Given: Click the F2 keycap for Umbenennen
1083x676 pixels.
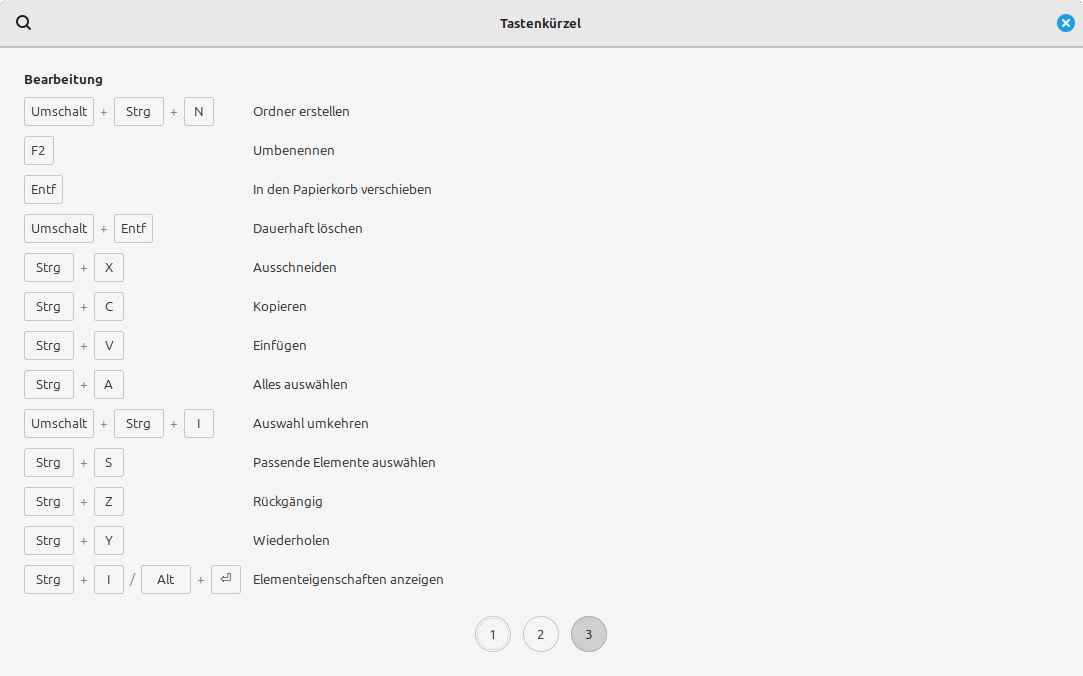Looking at the screenshot, I should click(39, 151).
